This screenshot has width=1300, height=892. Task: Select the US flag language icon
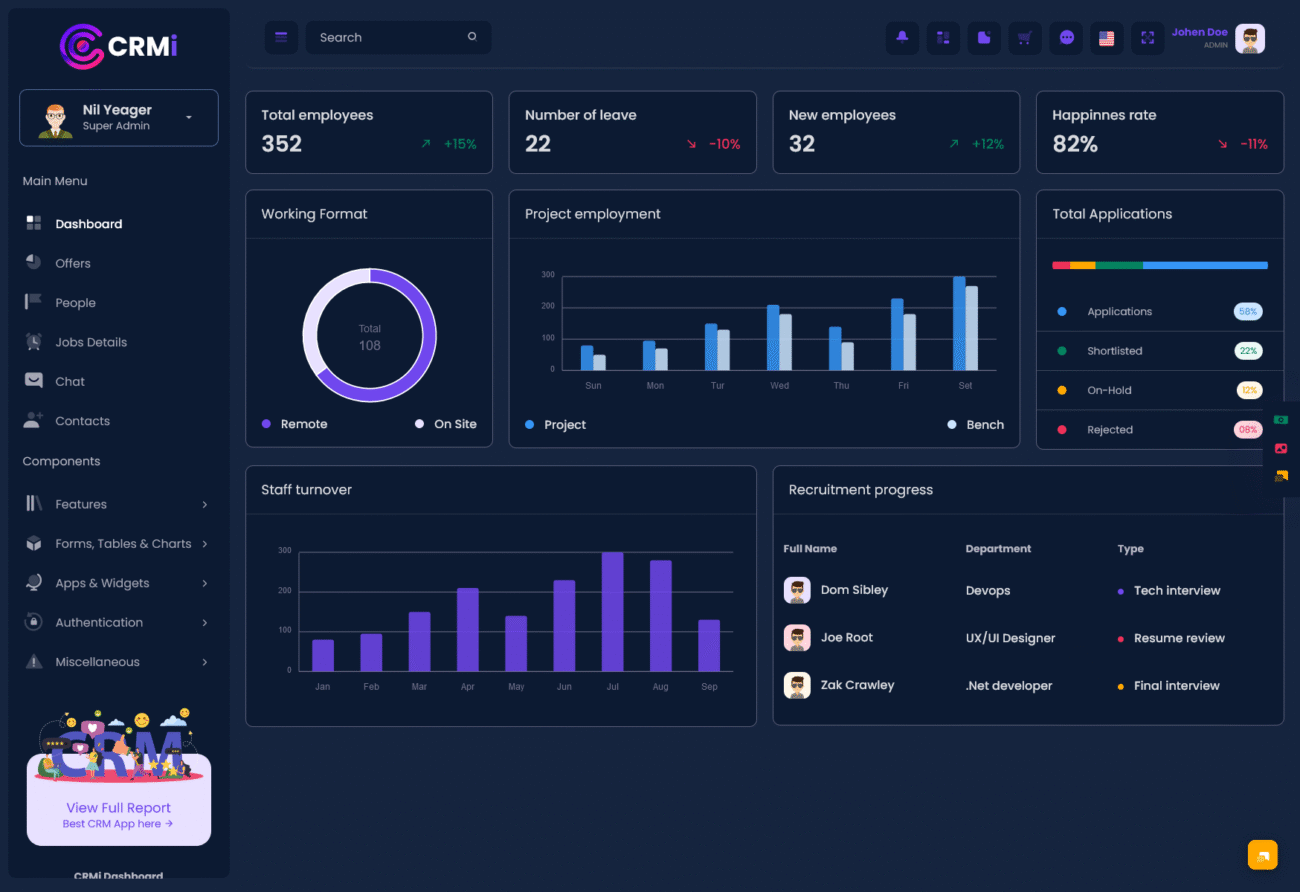1107,38
